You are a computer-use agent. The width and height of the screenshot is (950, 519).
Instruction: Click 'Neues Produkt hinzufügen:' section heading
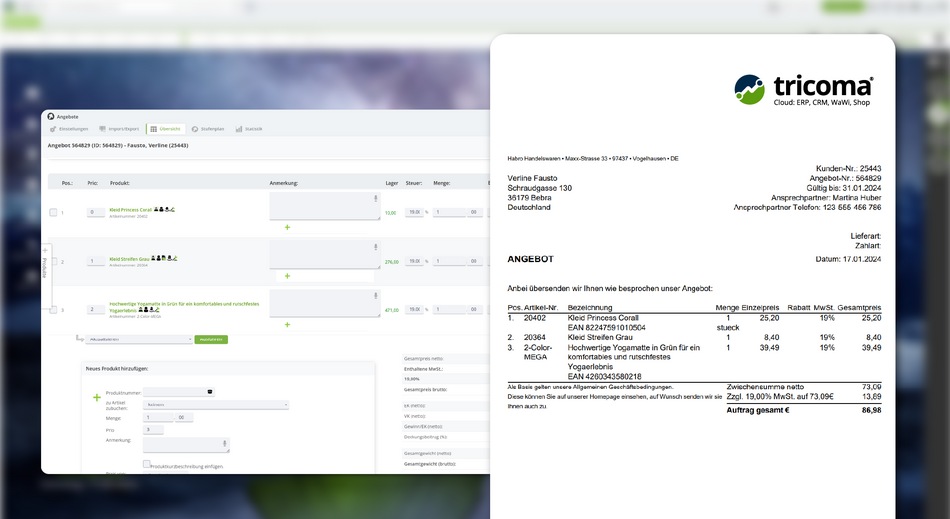(x=117, y=368)
